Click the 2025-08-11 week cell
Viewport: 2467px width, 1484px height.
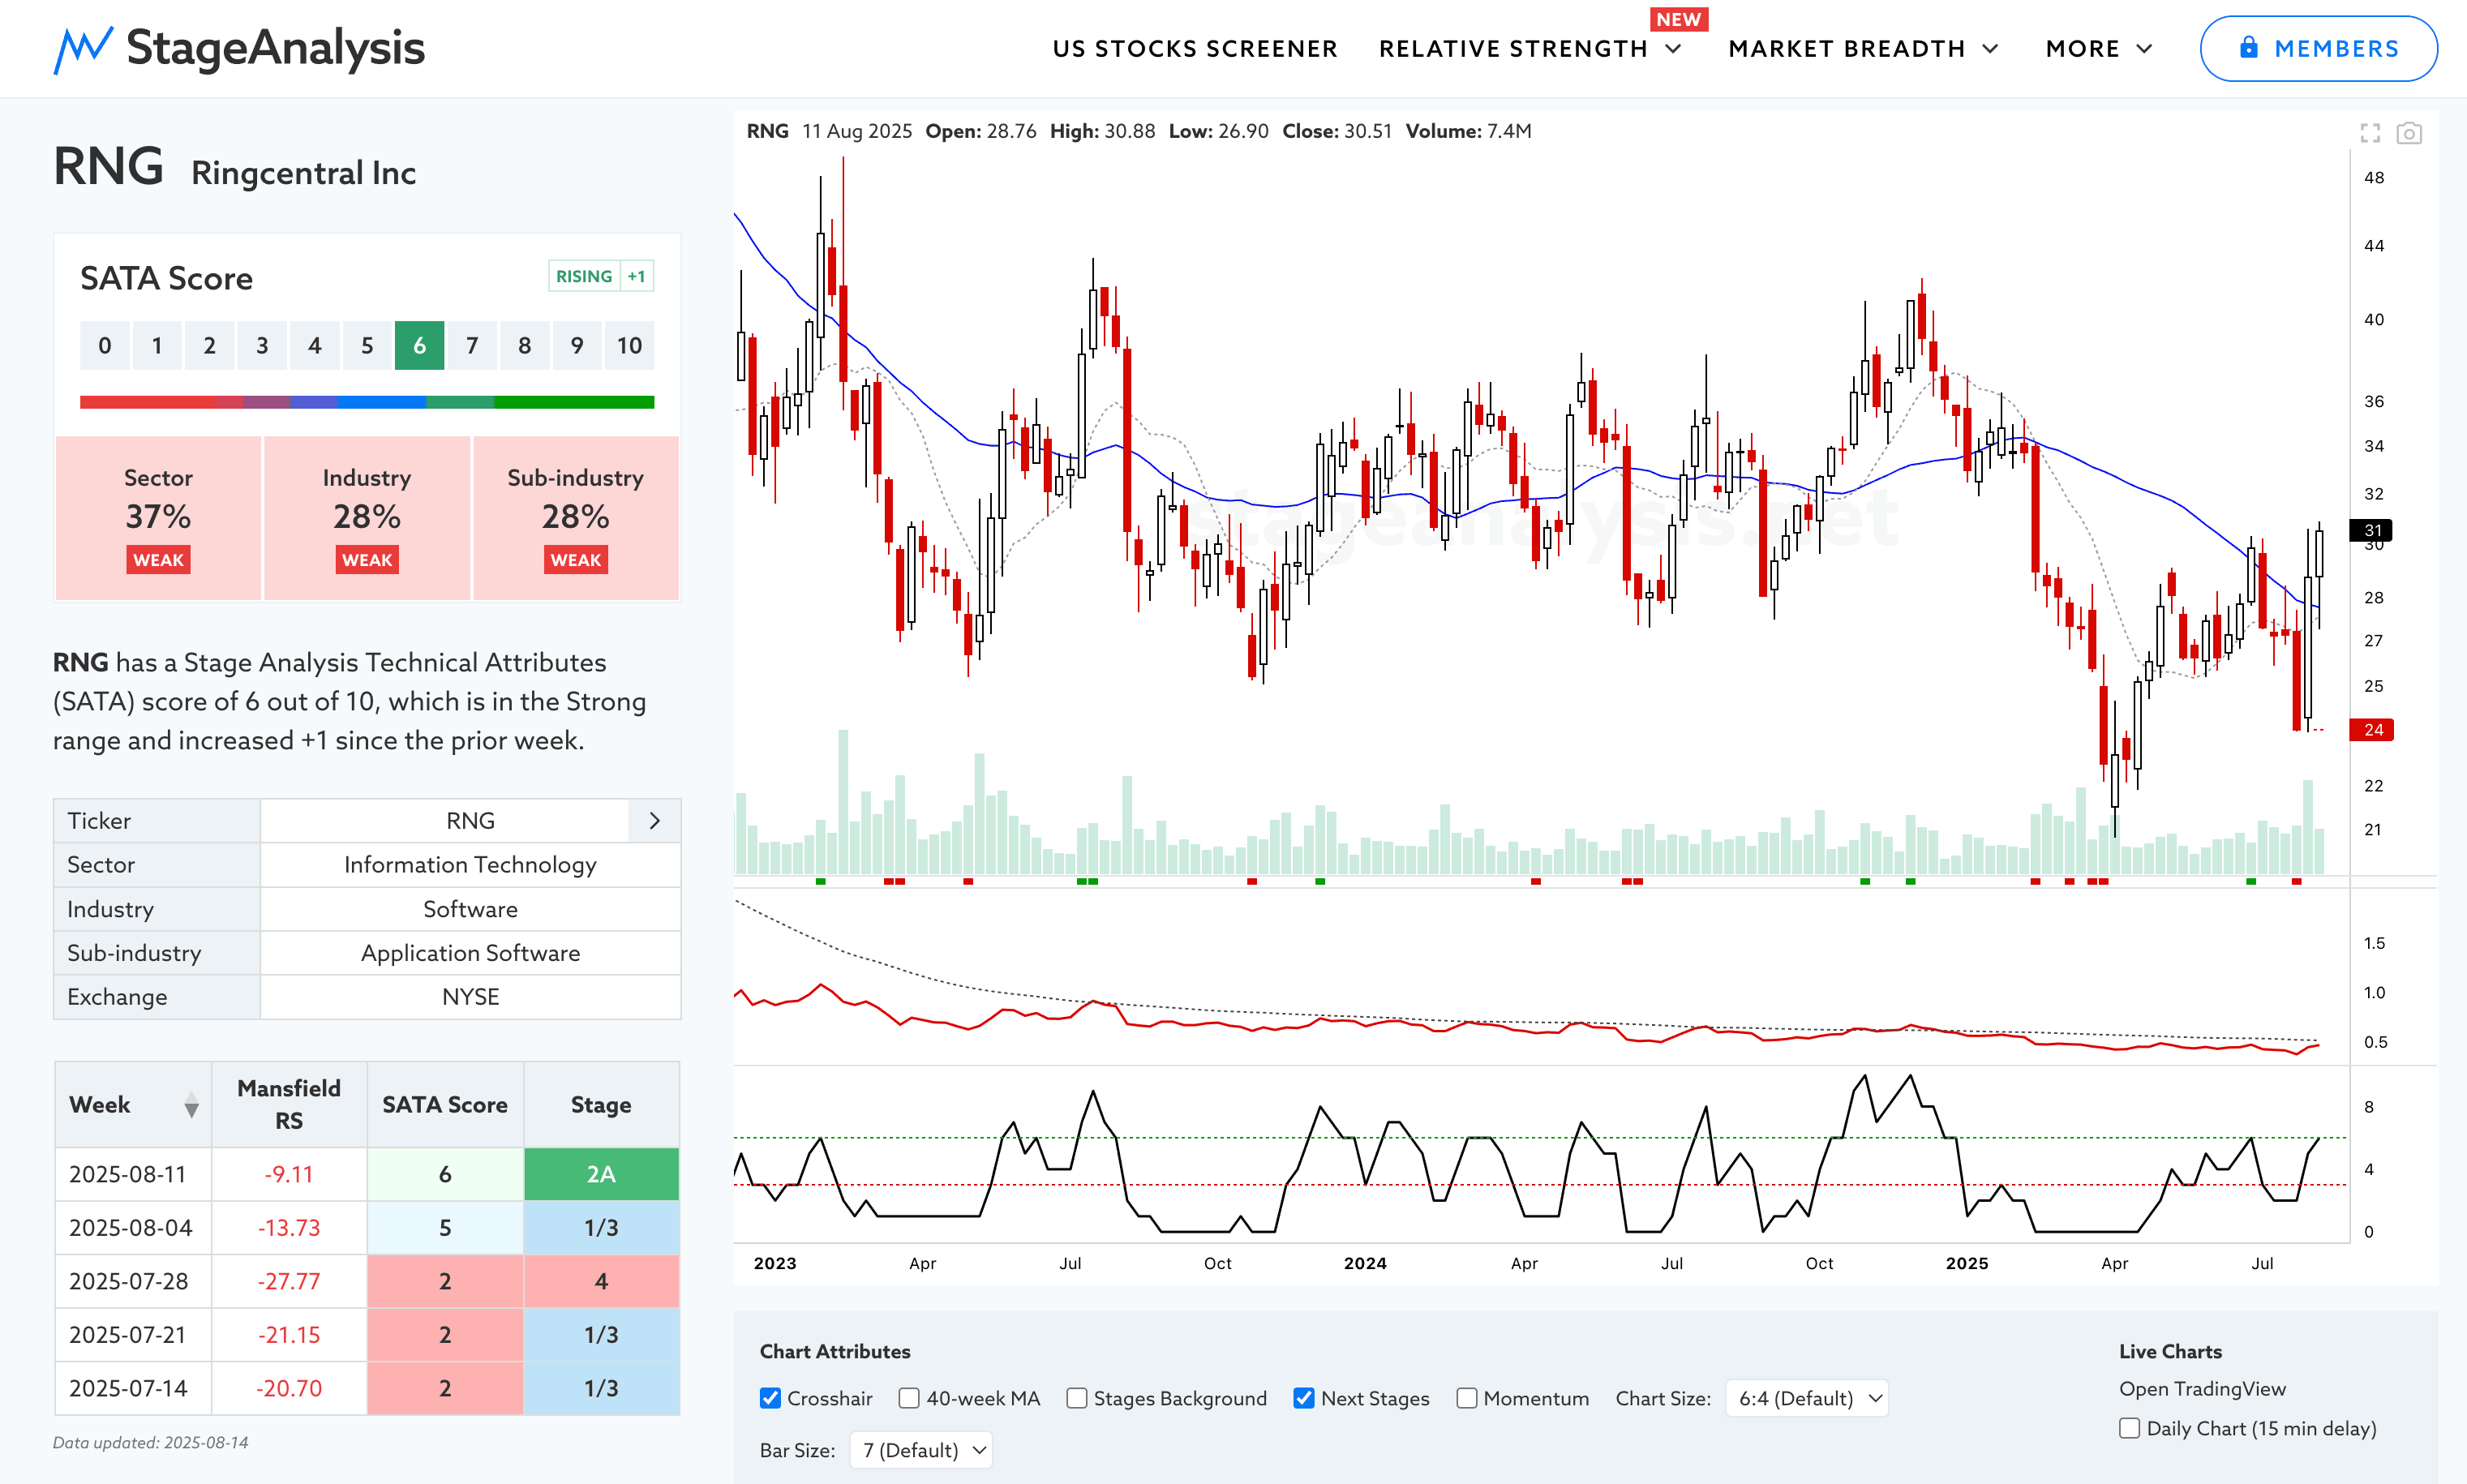133,1174
